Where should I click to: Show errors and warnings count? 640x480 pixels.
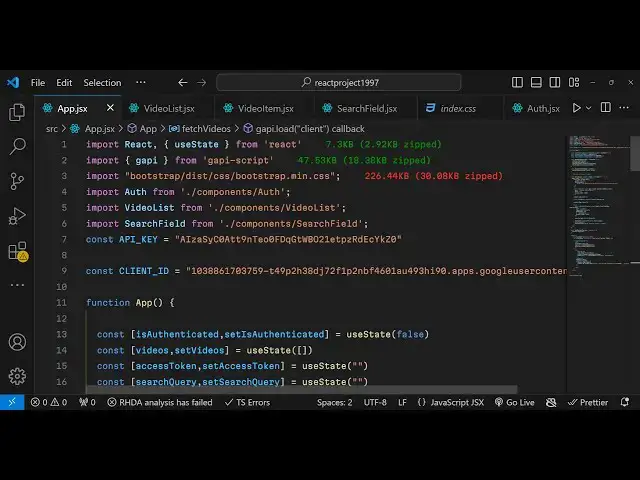click(49, 402)
